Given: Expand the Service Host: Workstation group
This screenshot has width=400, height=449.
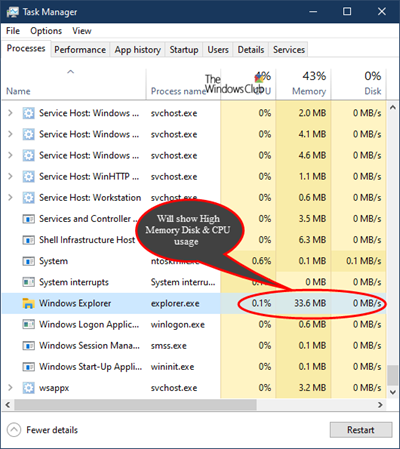Looking at the screenshot, I should (x=10, y=197).
